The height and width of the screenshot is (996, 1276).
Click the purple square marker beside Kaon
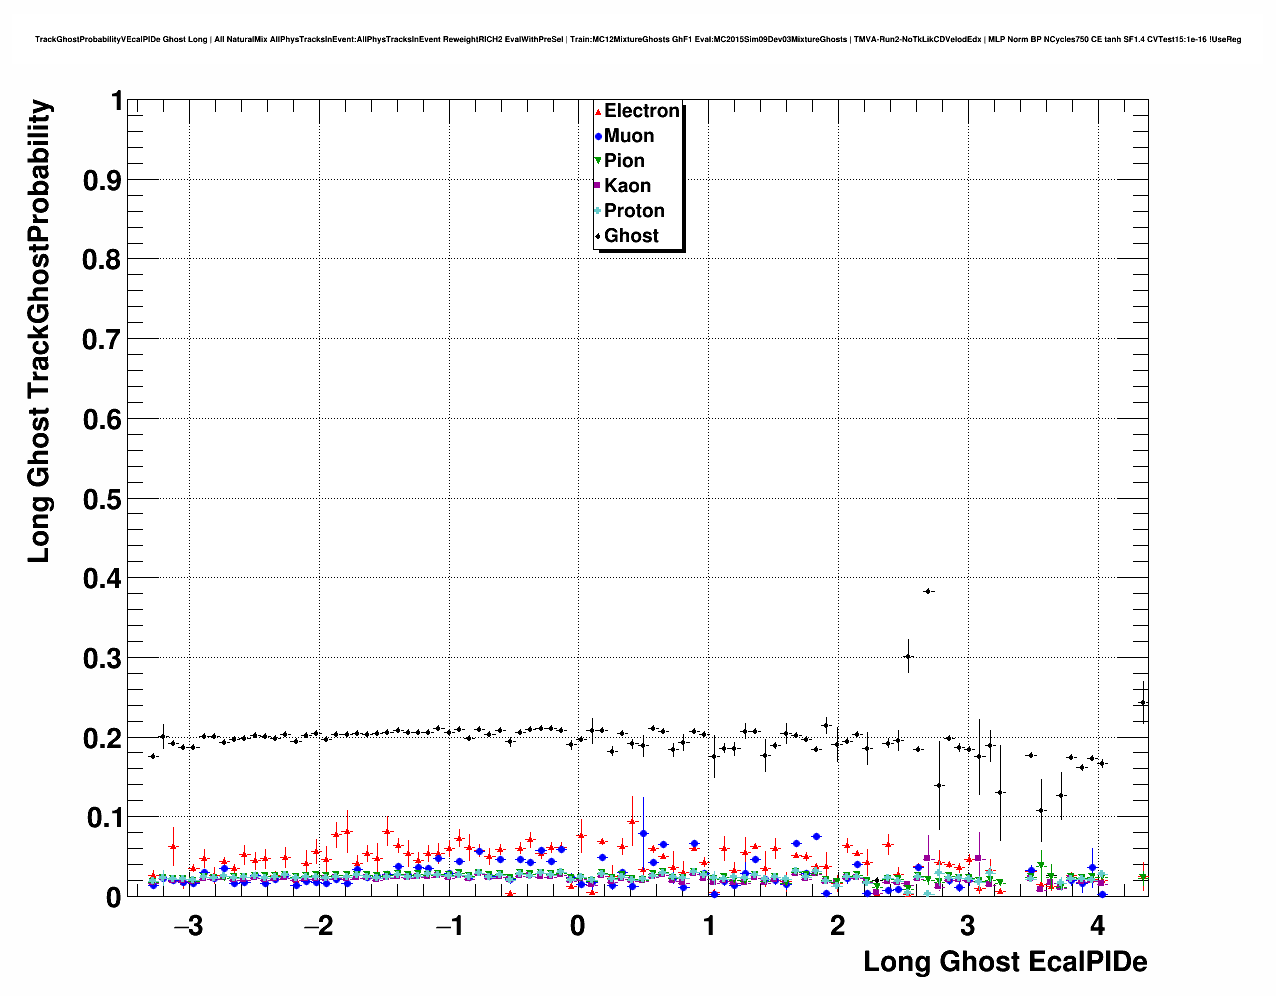[598, 186]
